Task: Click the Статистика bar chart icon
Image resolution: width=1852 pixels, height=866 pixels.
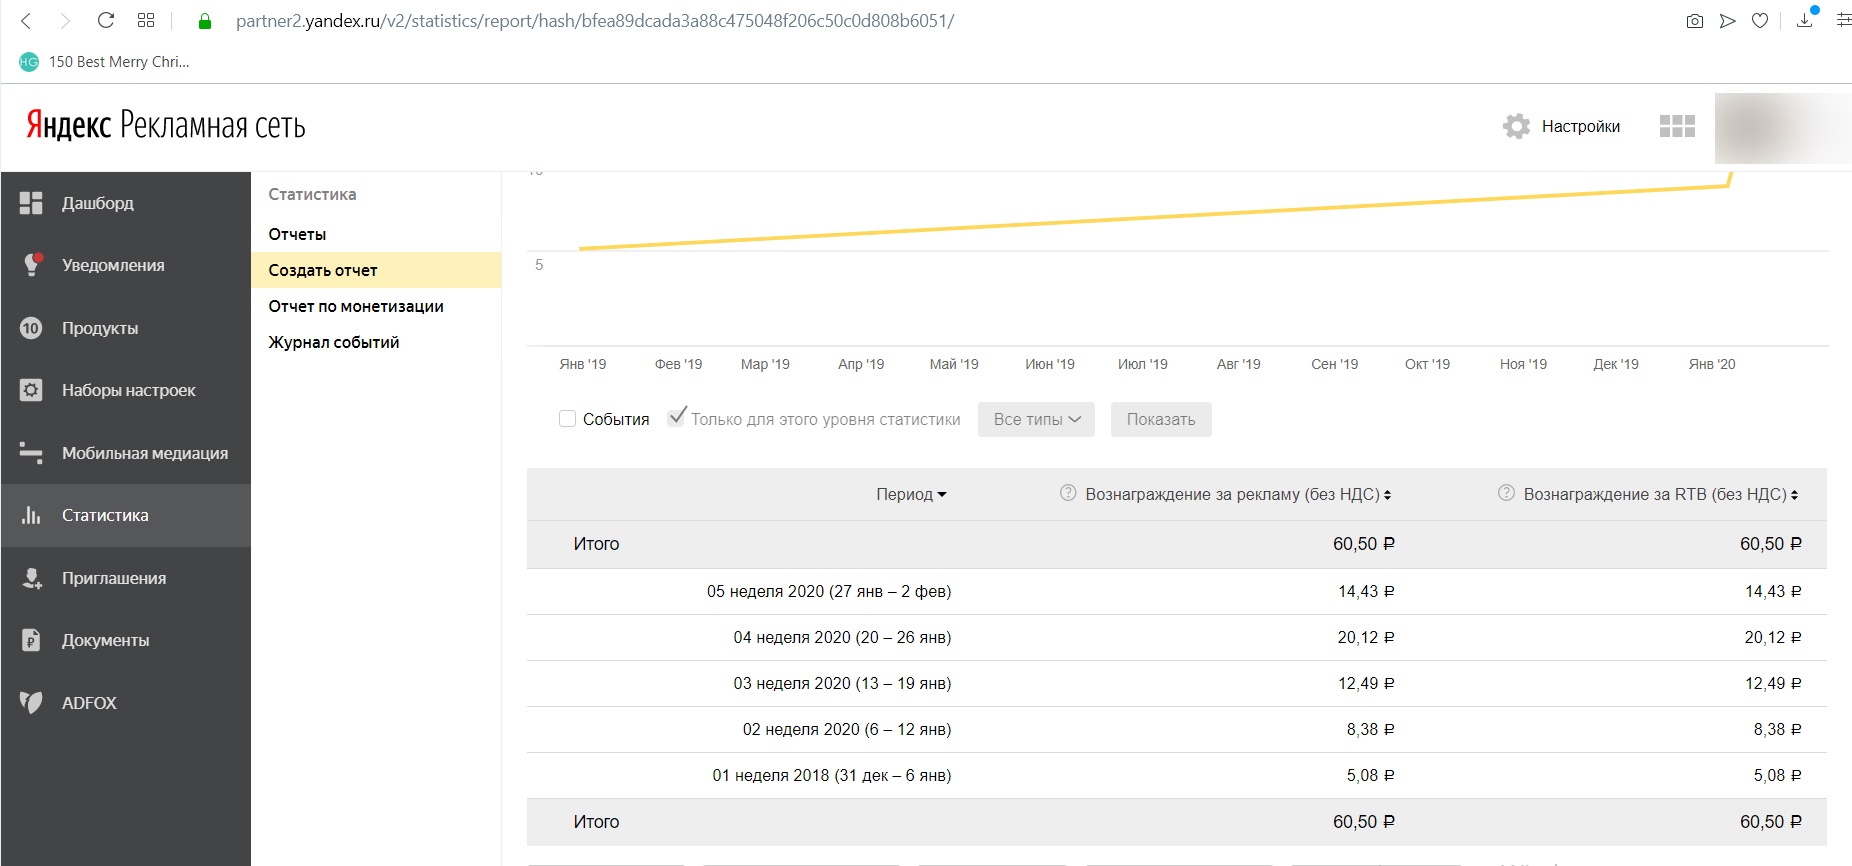Action: (31, 515)
